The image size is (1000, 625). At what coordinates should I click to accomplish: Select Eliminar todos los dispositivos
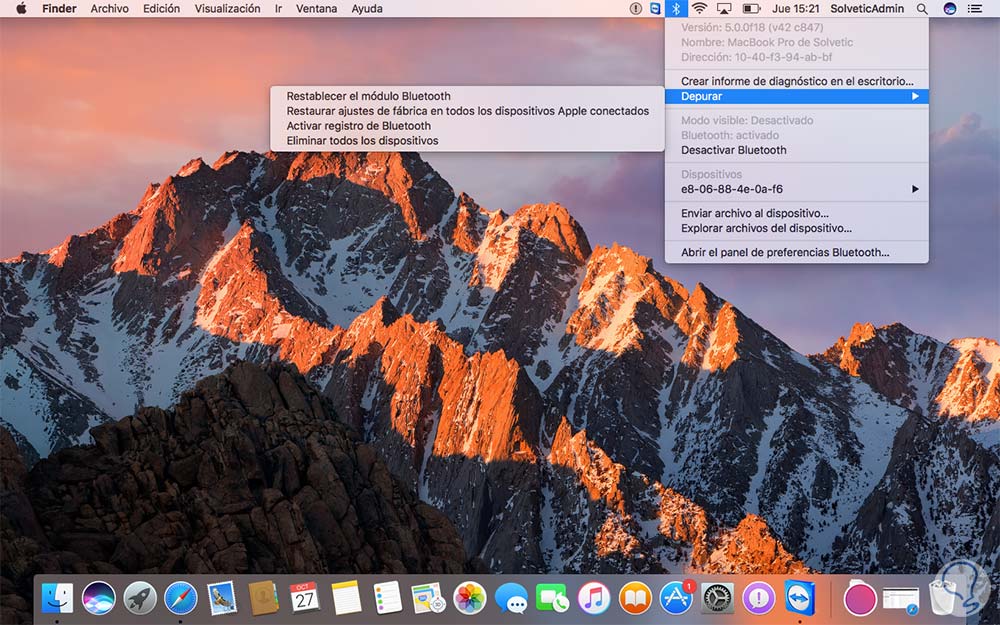click(467, 140)
